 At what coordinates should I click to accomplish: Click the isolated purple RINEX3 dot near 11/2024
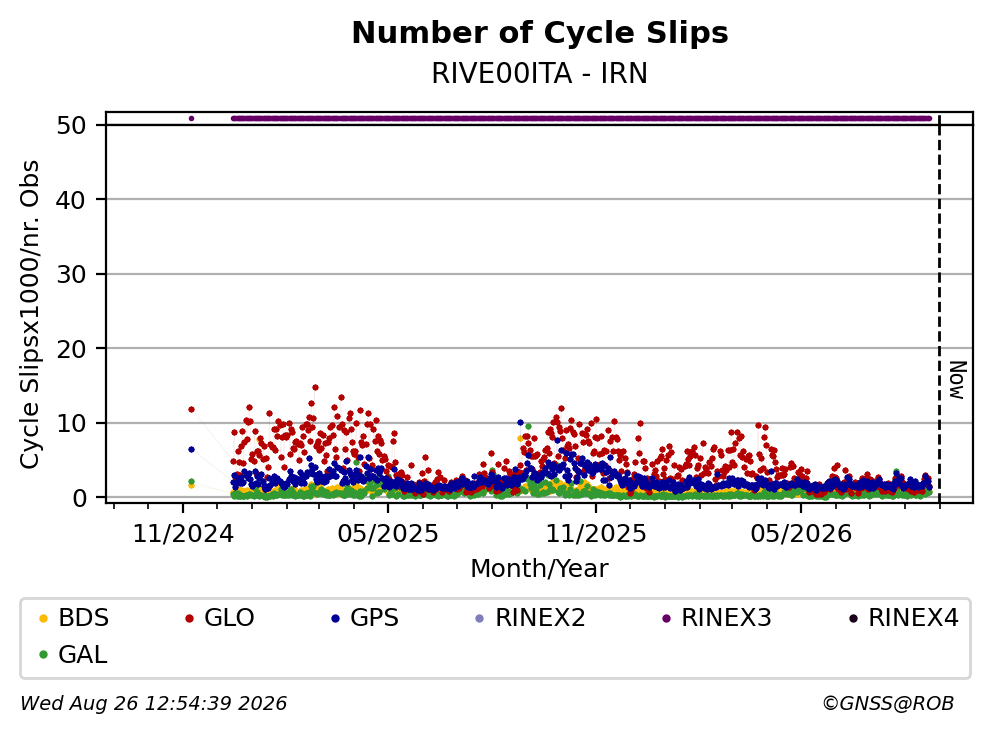[191, 118]
